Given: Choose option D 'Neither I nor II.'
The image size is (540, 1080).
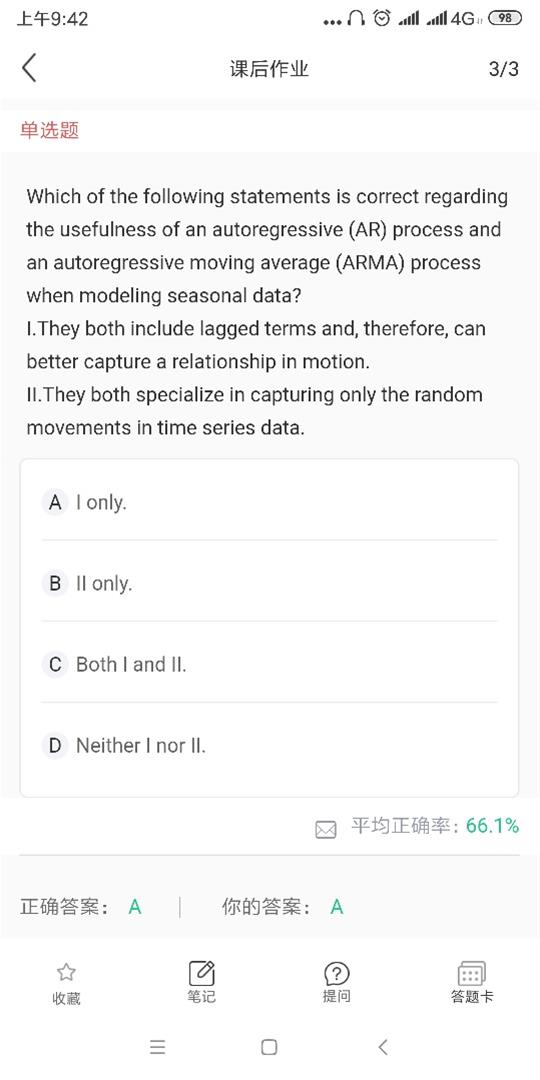Looking at the screenshot, I should [x=269, y=745].
